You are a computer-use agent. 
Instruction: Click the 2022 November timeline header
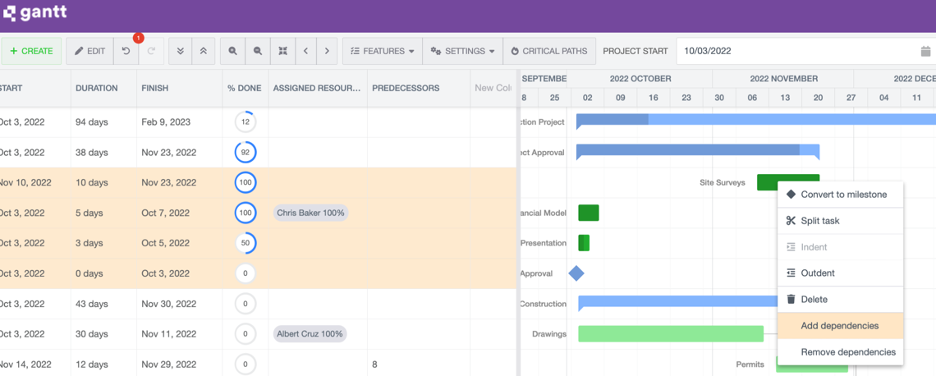[784, 79]
